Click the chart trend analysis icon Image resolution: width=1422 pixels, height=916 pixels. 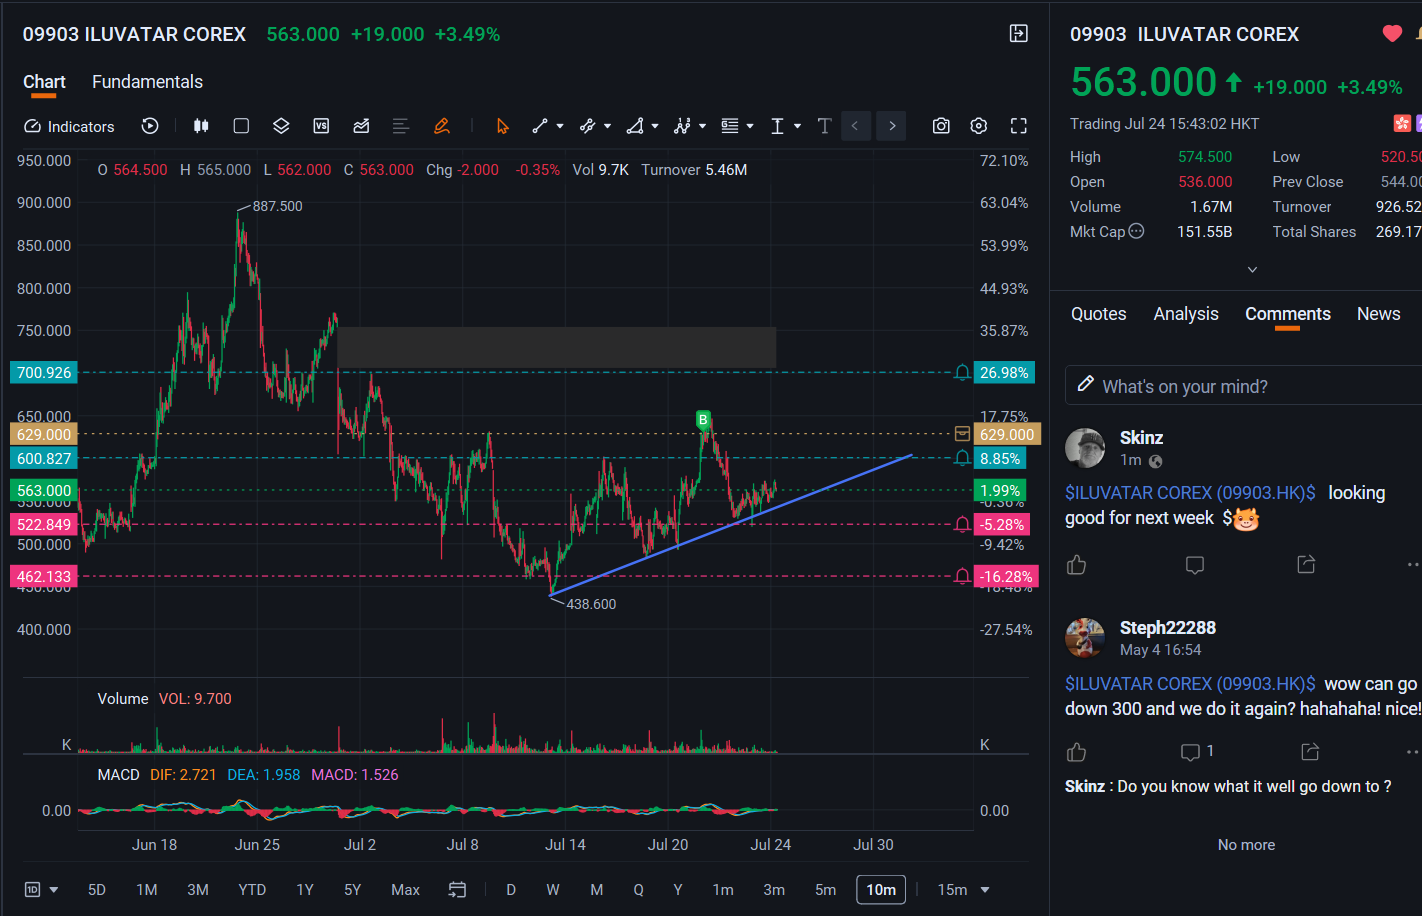(361, 126)
